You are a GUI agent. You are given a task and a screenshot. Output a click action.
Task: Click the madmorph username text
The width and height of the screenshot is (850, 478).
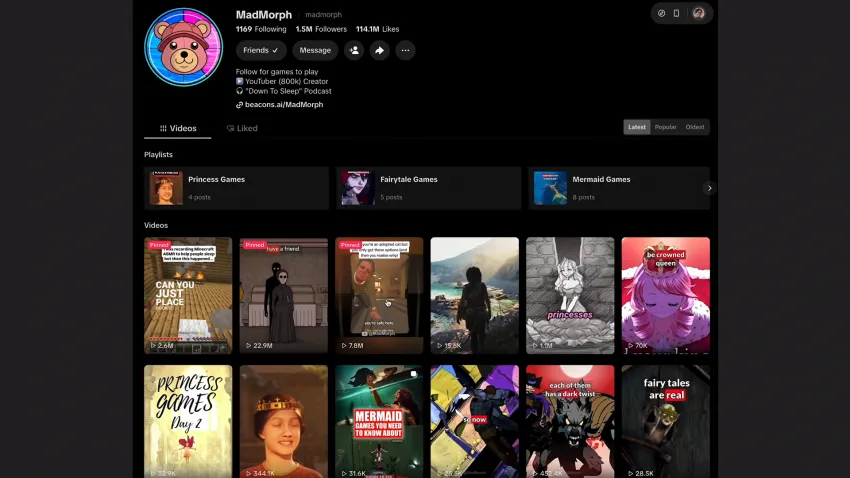click(x=324, y=15)
